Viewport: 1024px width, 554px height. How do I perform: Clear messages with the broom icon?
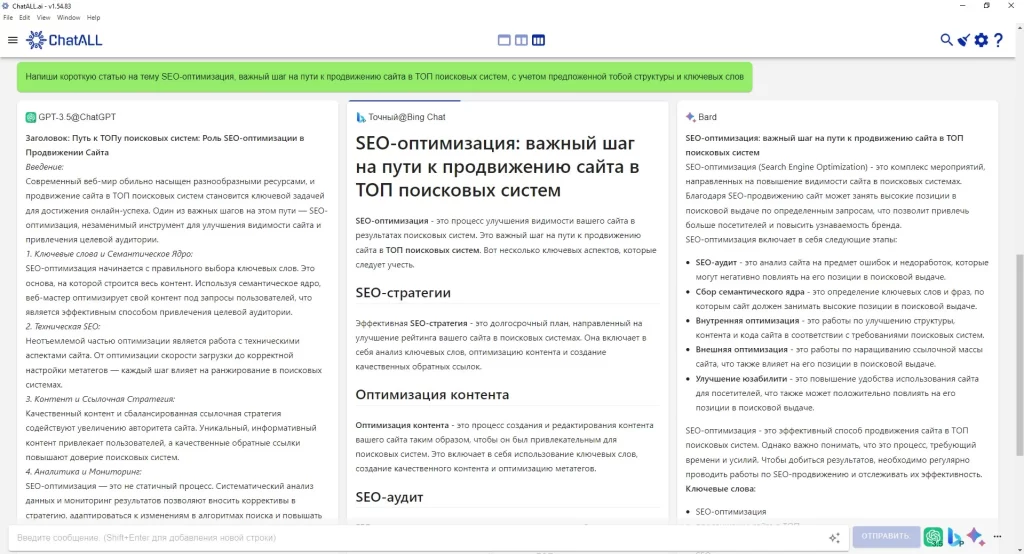pyautogui.click(x=963, y=40)
